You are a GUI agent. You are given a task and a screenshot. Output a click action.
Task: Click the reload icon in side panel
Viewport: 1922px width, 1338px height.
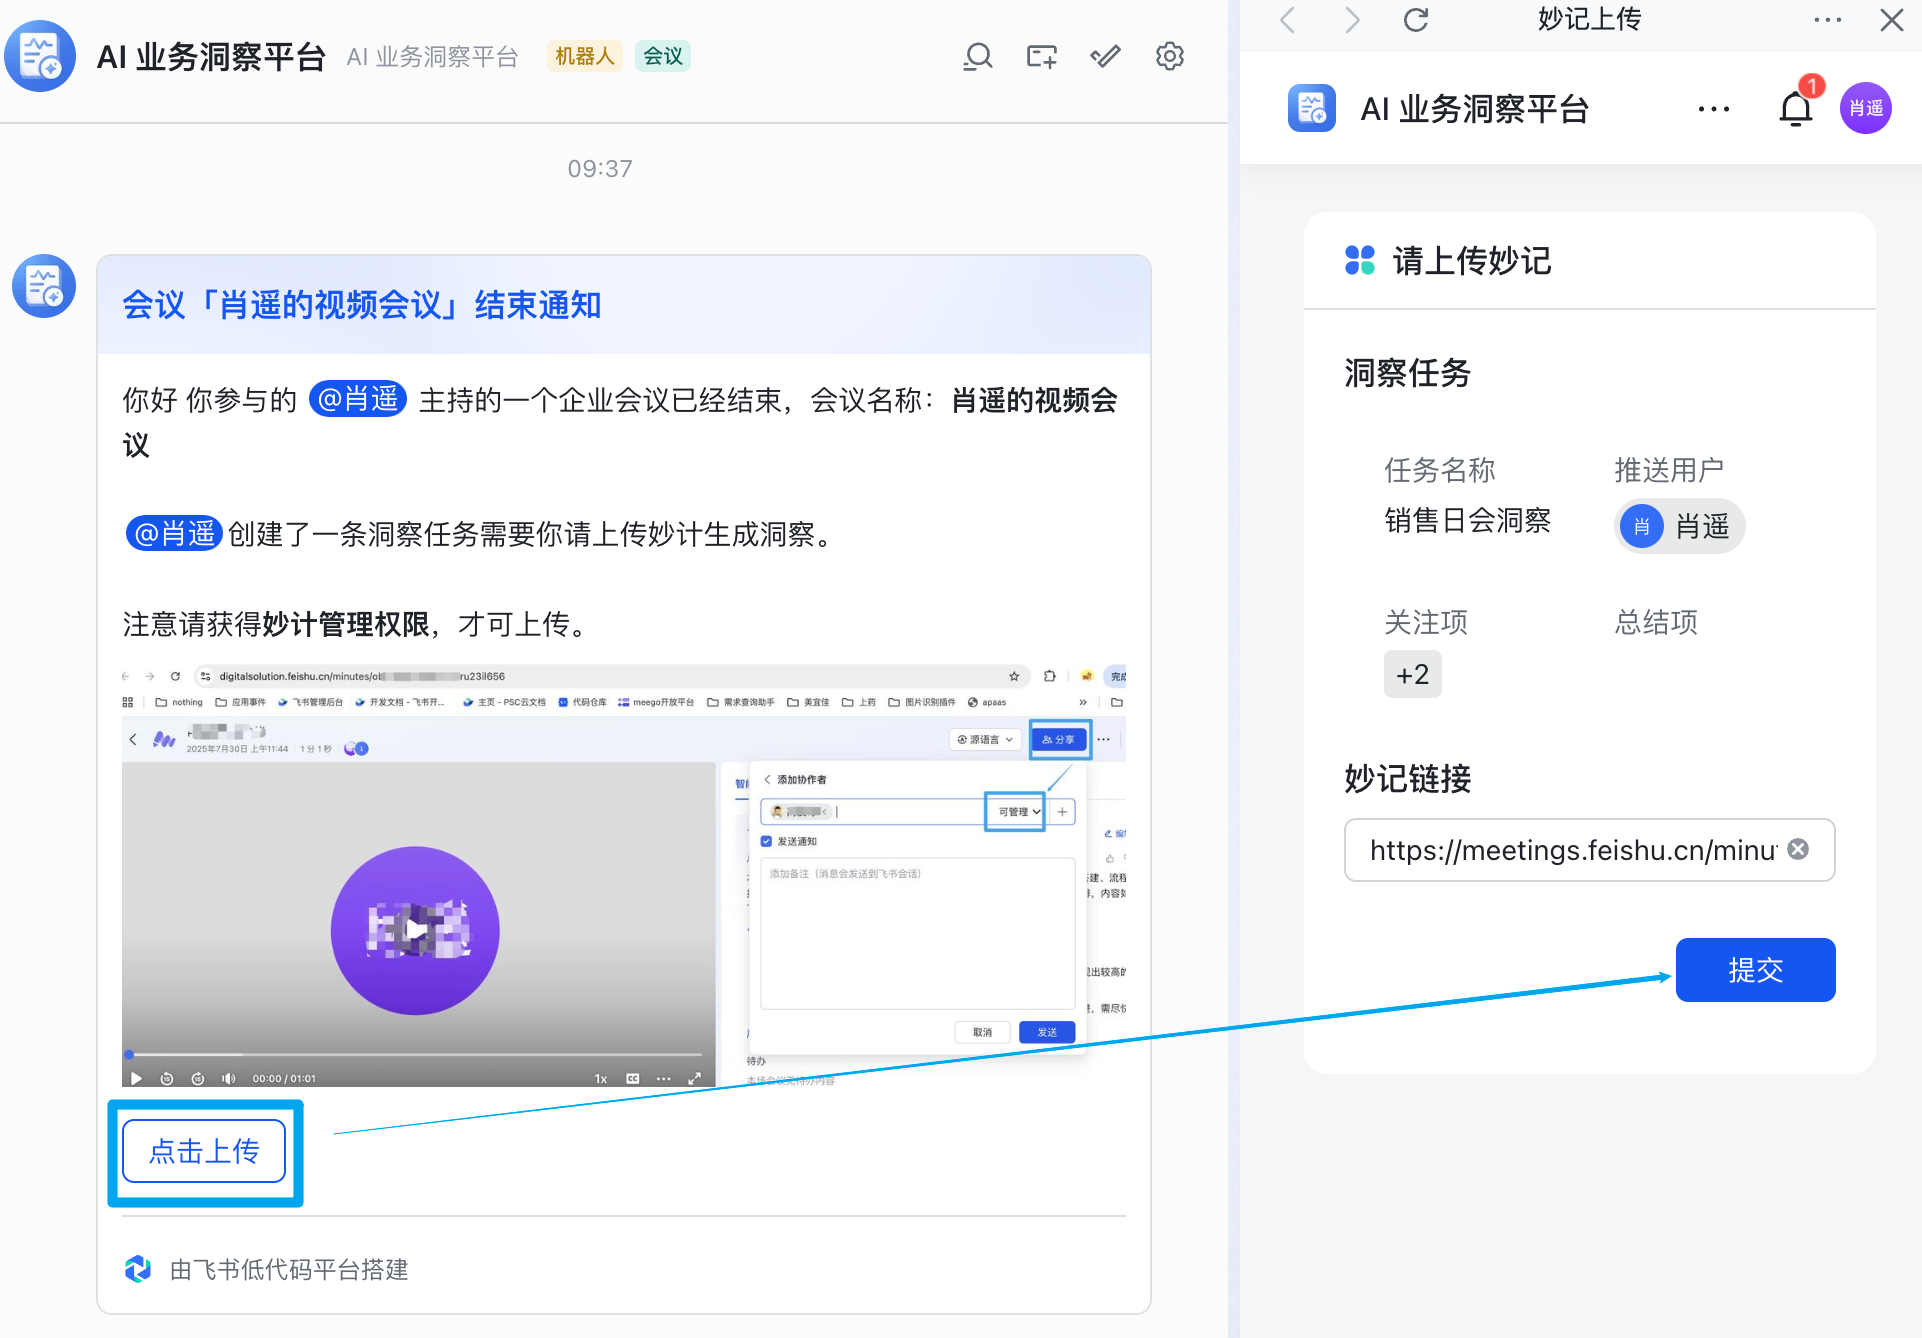(1415, 20)
